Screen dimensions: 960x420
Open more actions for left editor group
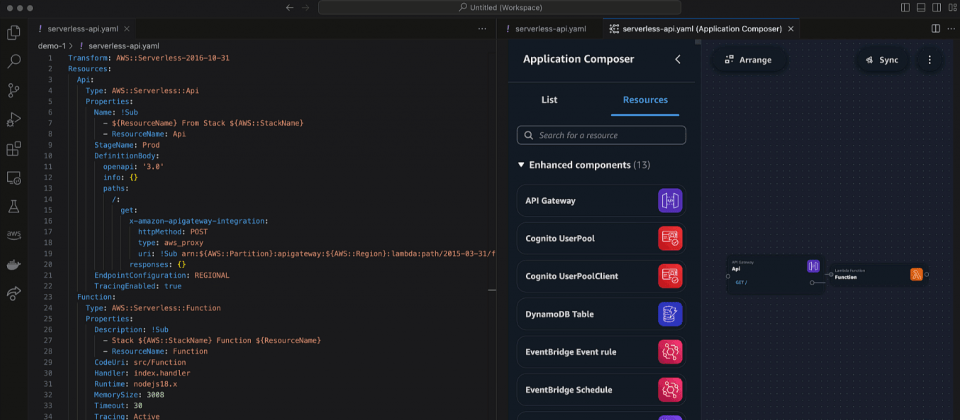(x=482, y=29)
